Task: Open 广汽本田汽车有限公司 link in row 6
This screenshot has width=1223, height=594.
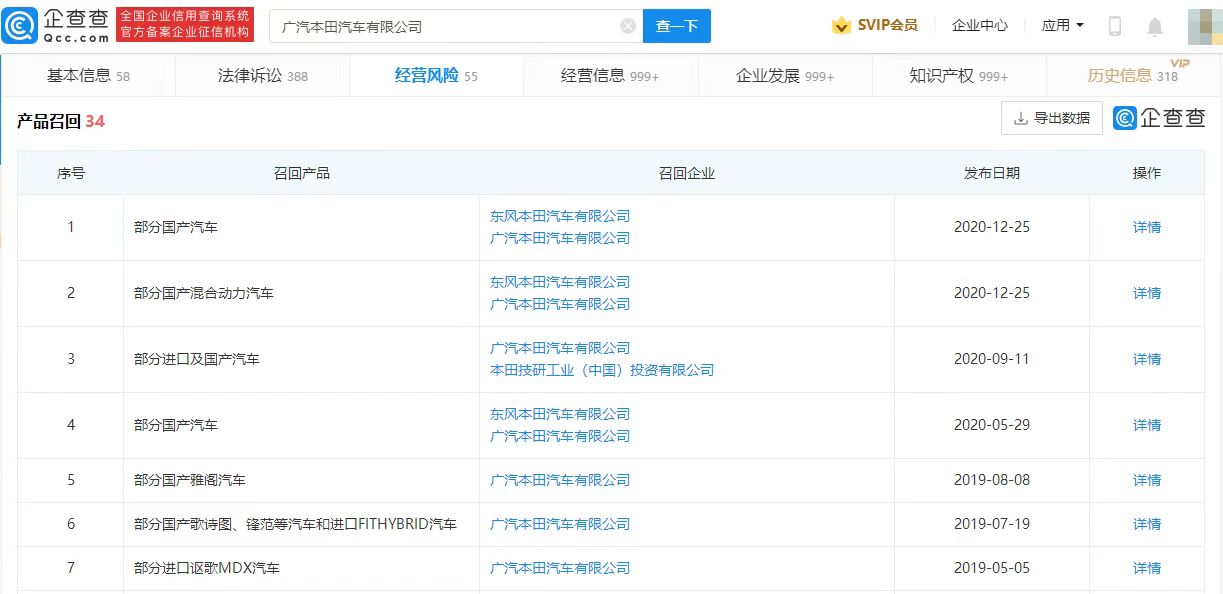Action: [560, 524]
